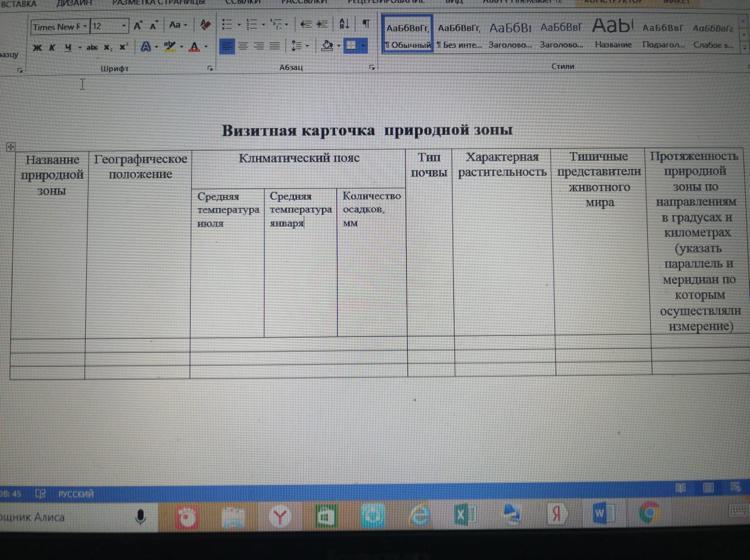
Task: Sort text with A-Z arrow icon
Action: pos(344,23)
